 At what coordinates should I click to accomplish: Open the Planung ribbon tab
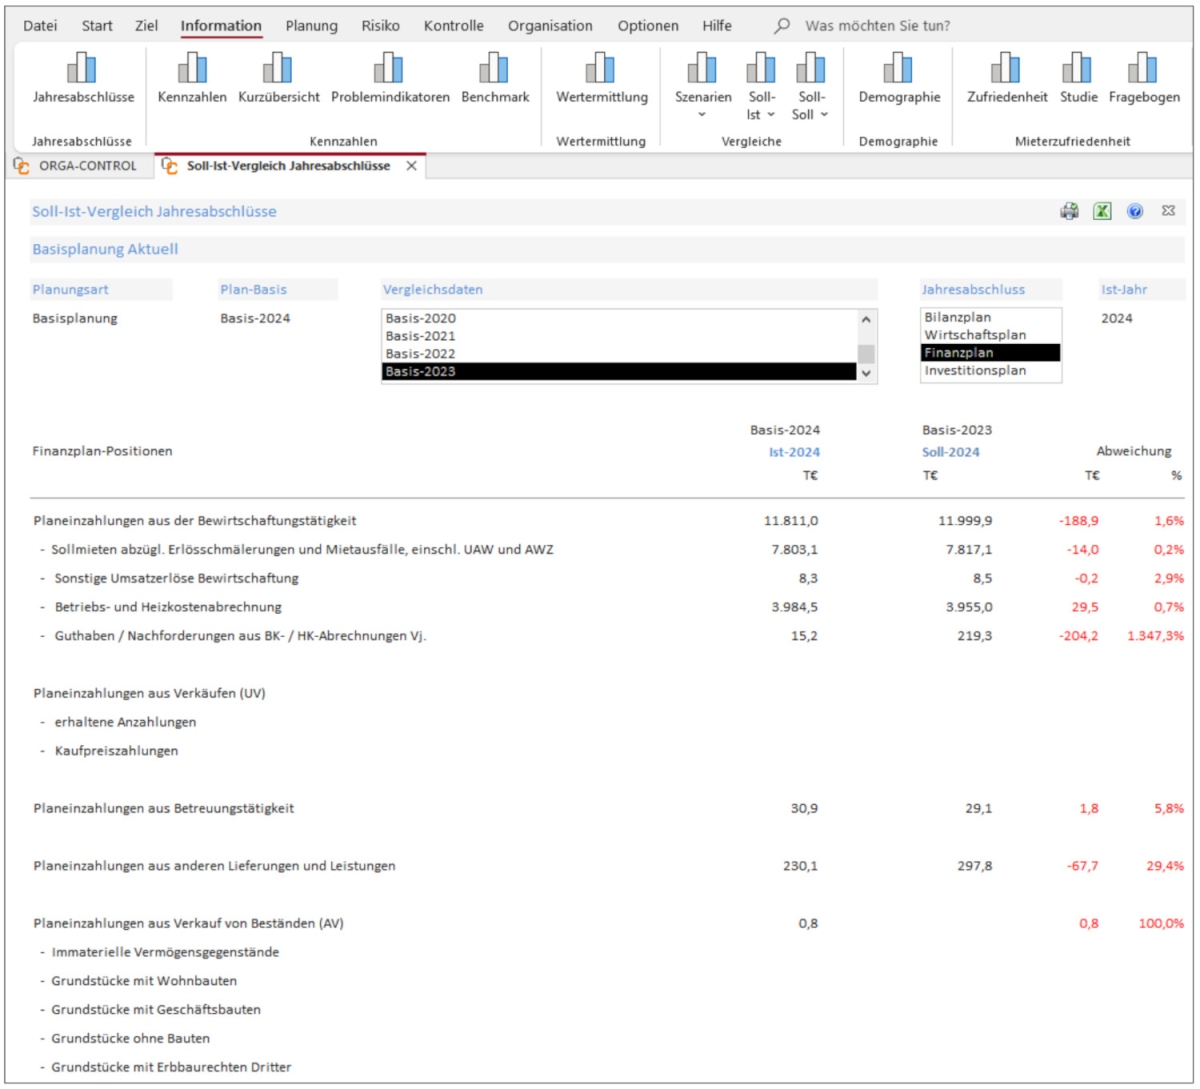[x=311, y=26]
